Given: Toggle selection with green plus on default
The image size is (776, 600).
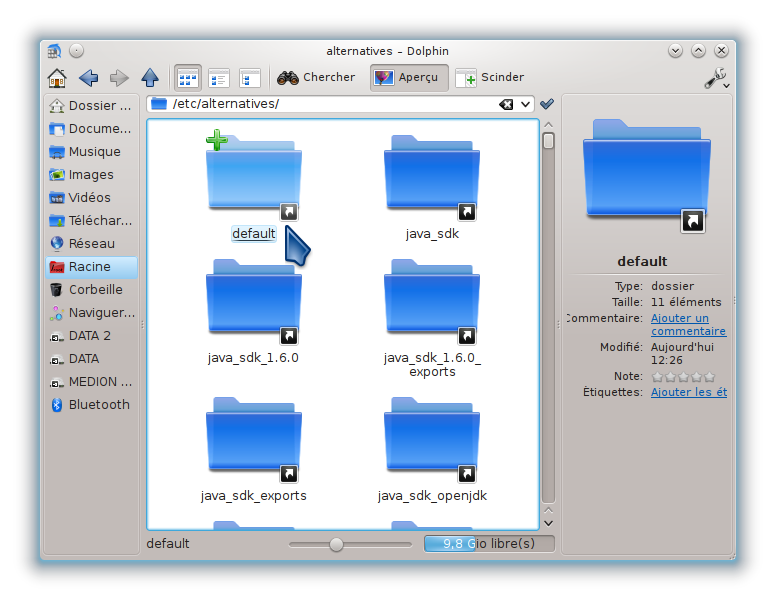Looking at the screenshot, I should pyautogui.click(x=217, y=140).
